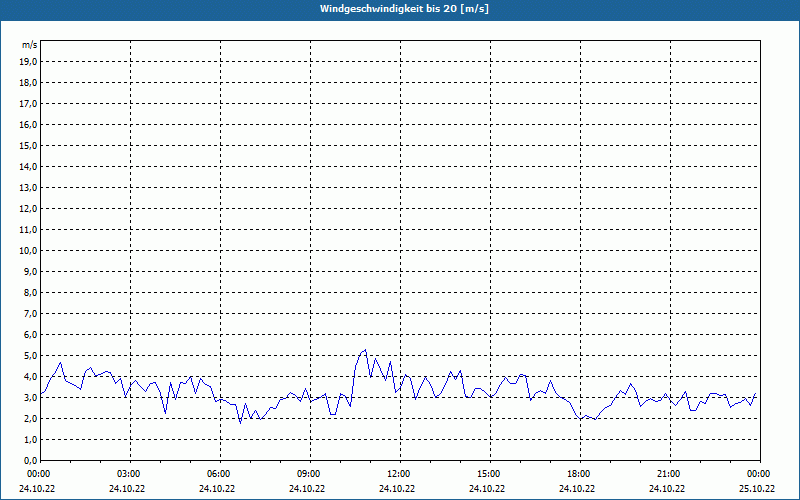Select the 18:00 time label
This screenshot has height=500, width=800.
coord(579,473)
